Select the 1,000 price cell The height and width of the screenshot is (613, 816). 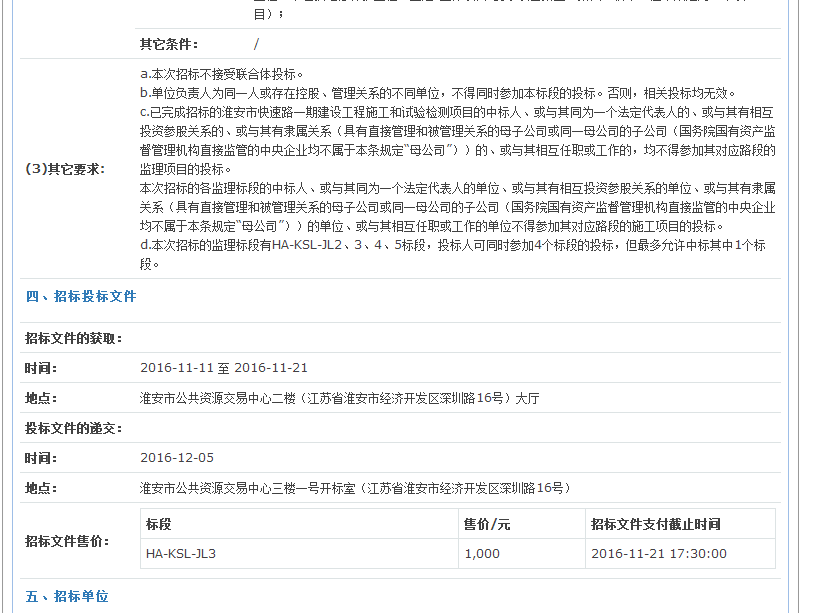tap(481, 553)
